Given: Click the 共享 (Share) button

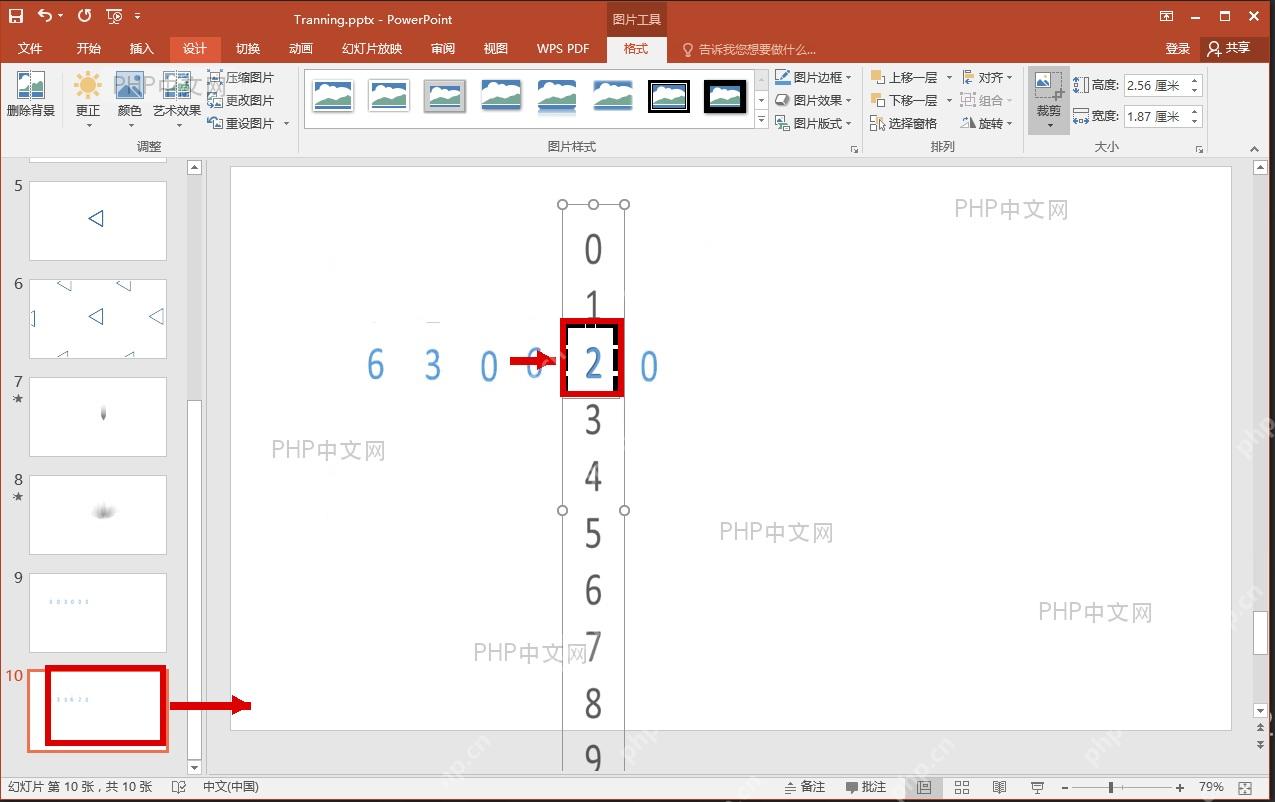Looking at the screenshot, I should point(1229,49).
